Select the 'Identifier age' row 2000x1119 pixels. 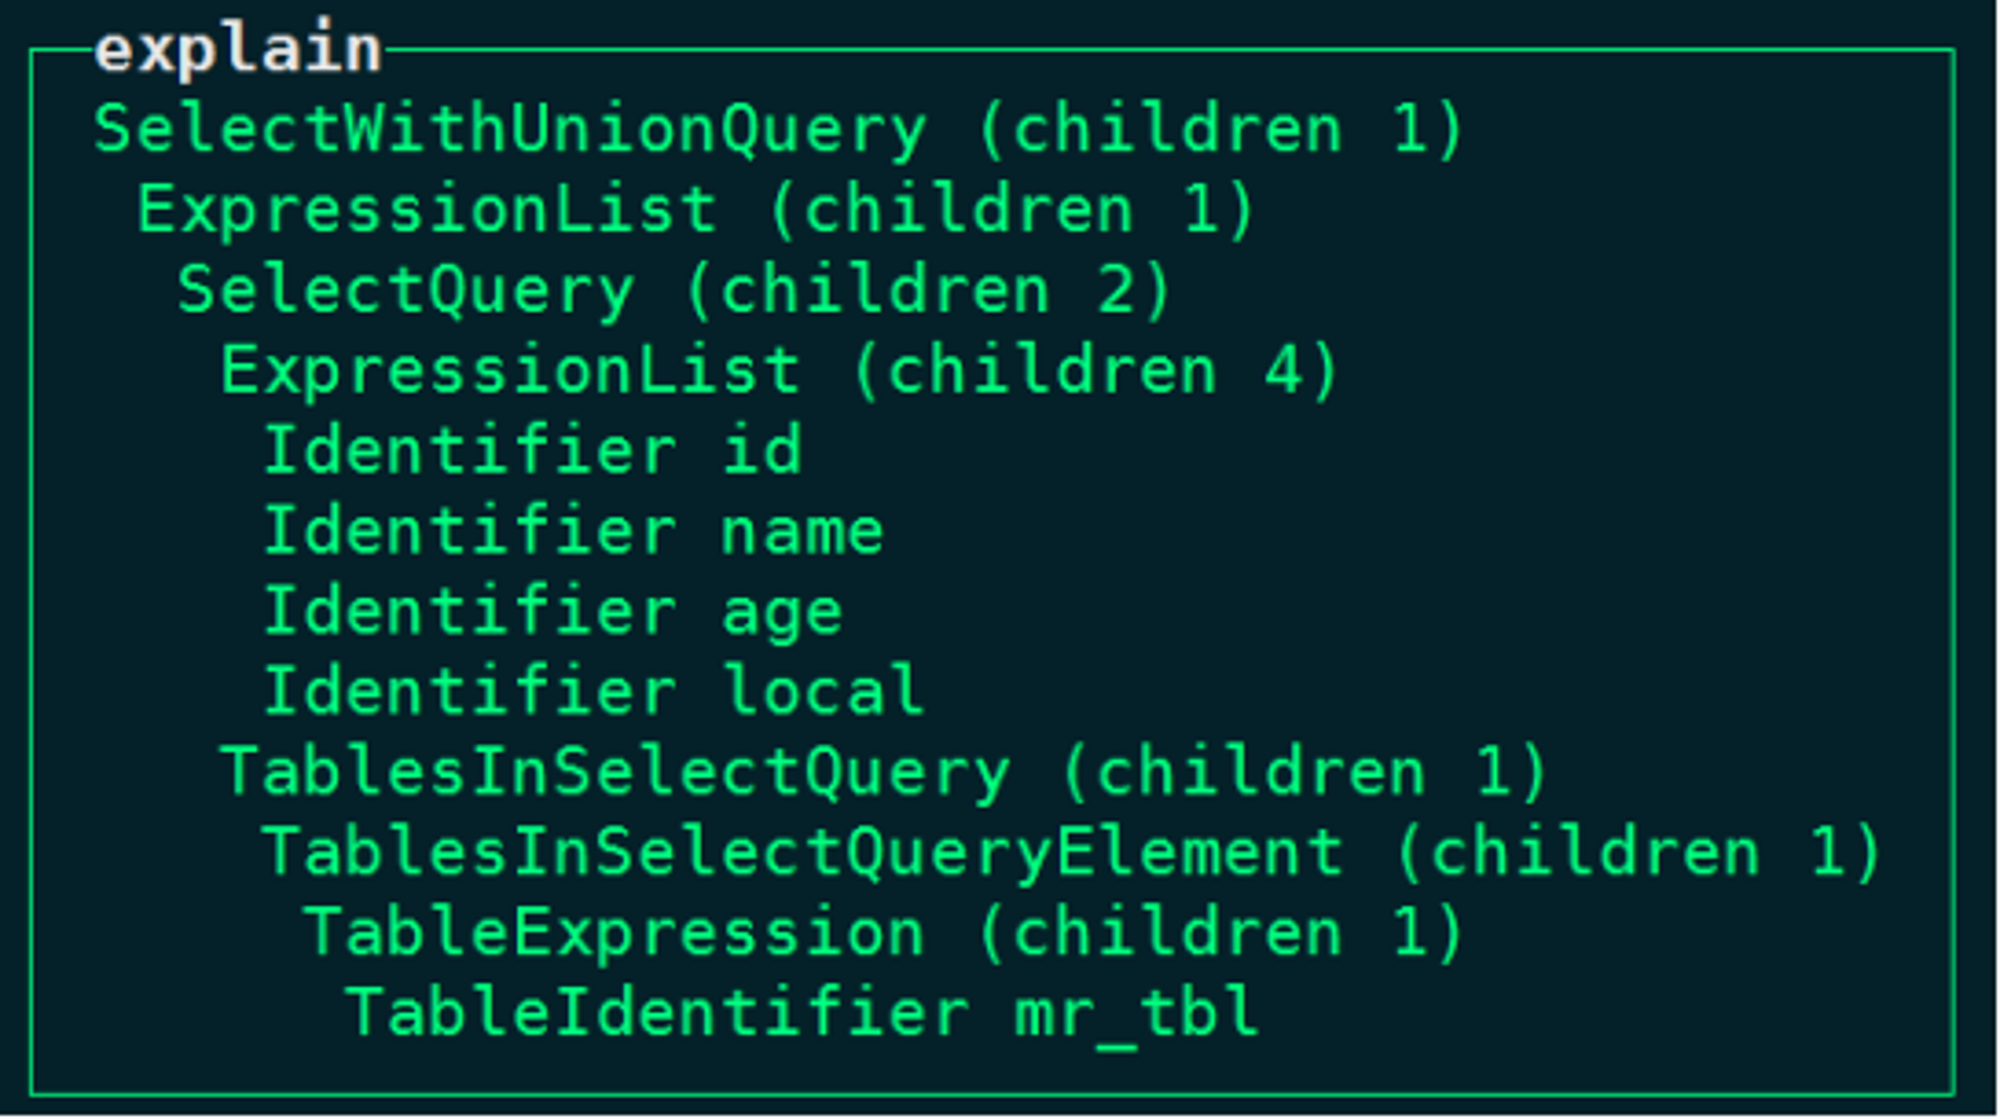553,612
